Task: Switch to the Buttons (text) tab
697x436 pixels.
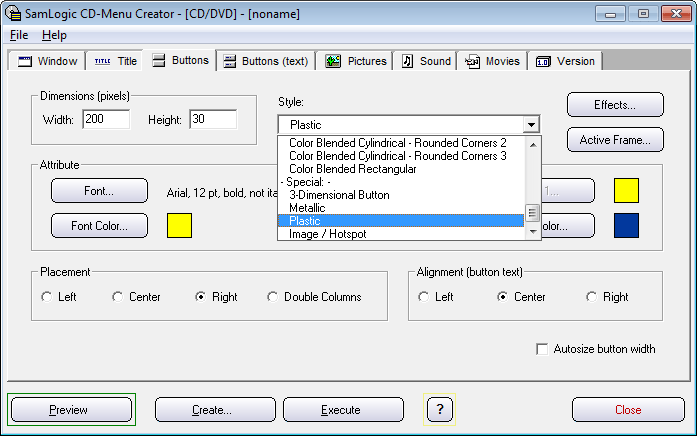Action: click(266, 61)
